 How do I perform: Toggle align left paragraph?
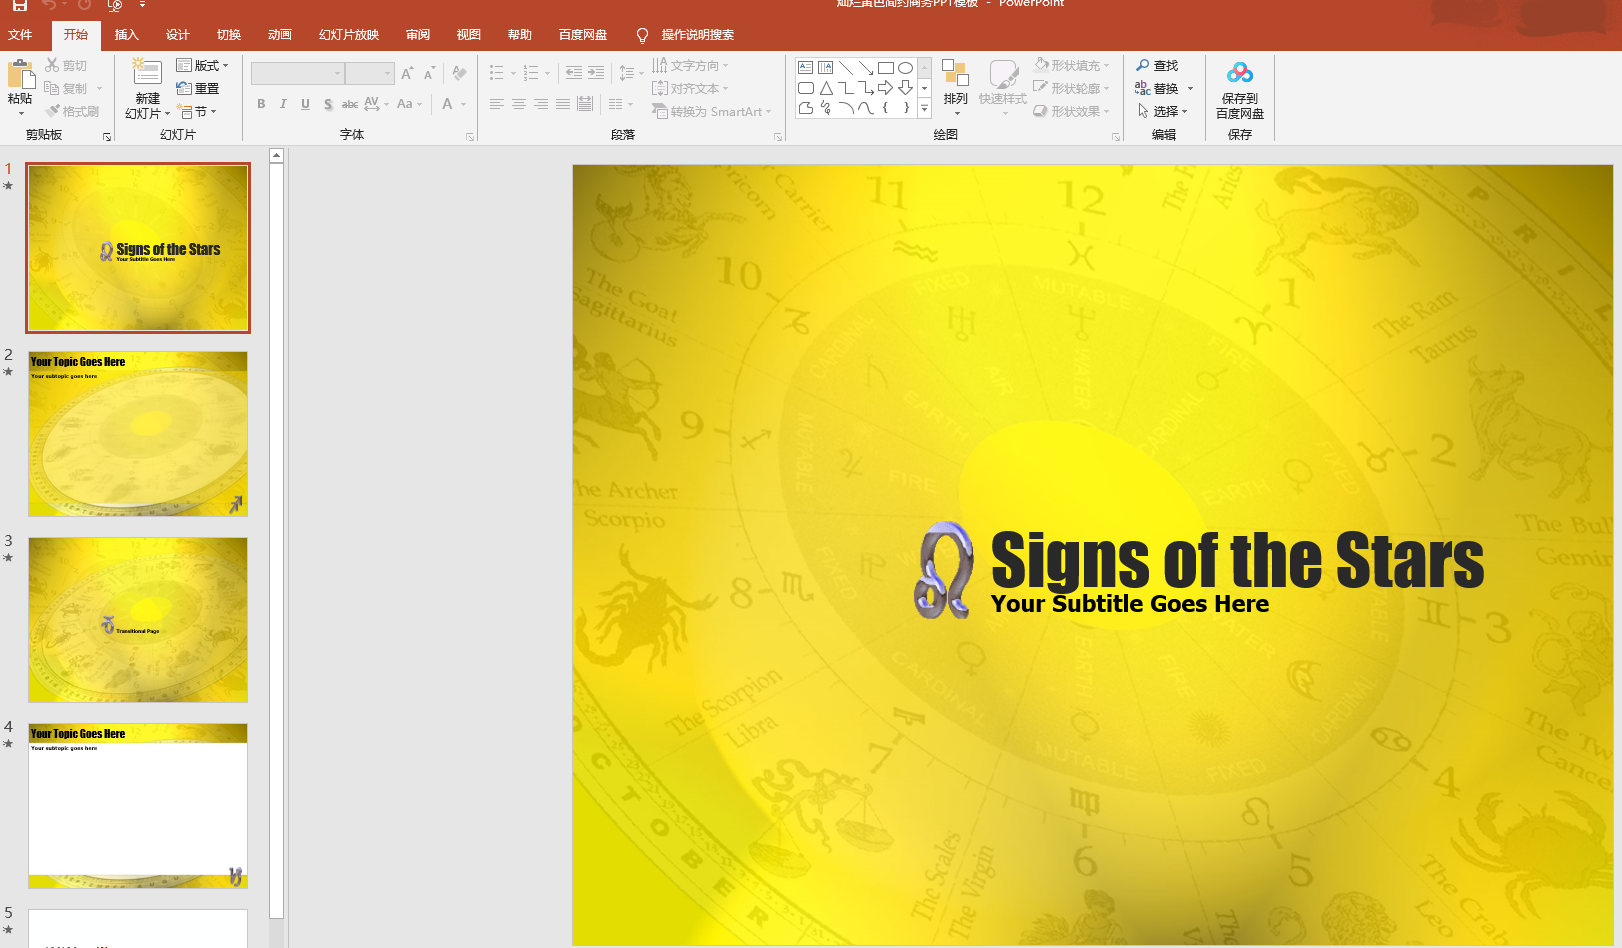tap(497, 104)
